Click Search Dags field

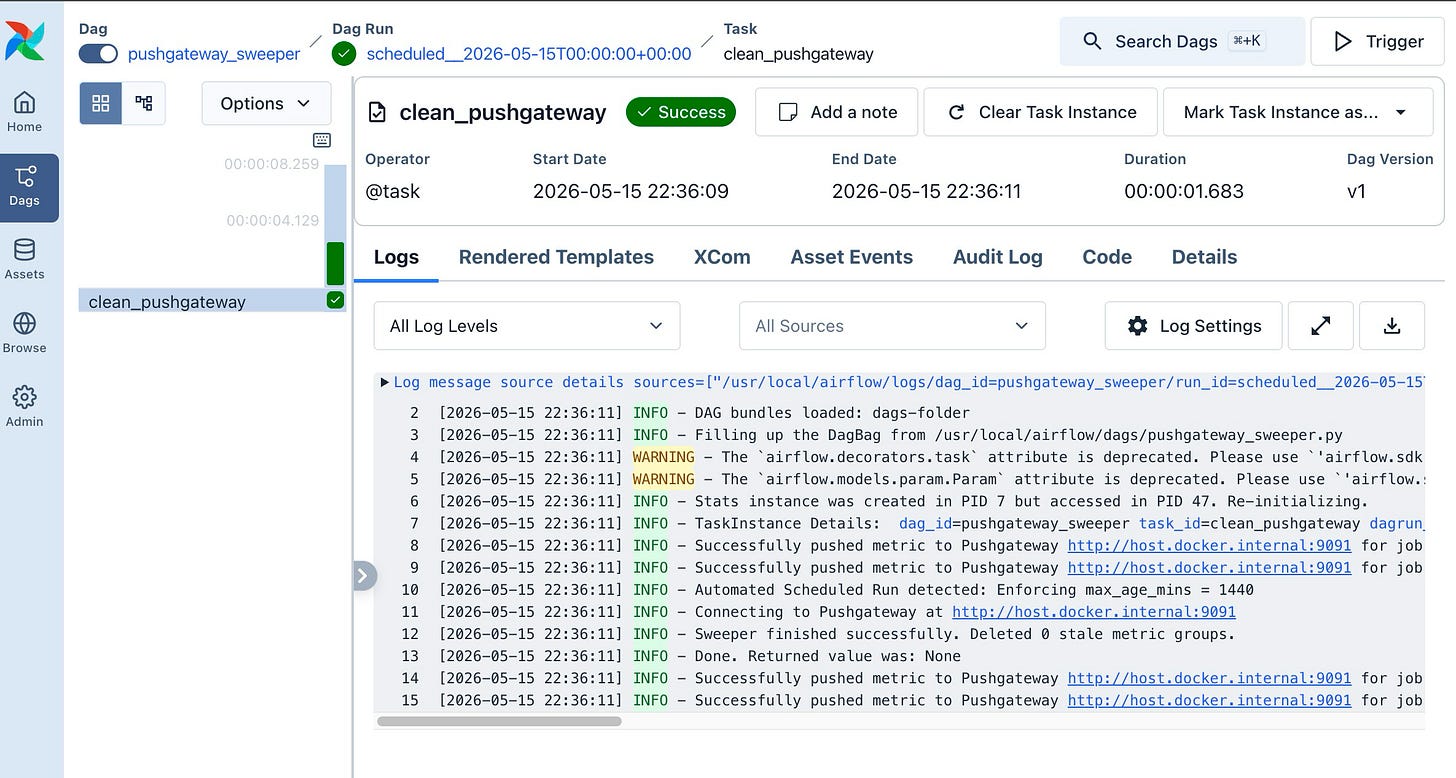point(1182,41)
